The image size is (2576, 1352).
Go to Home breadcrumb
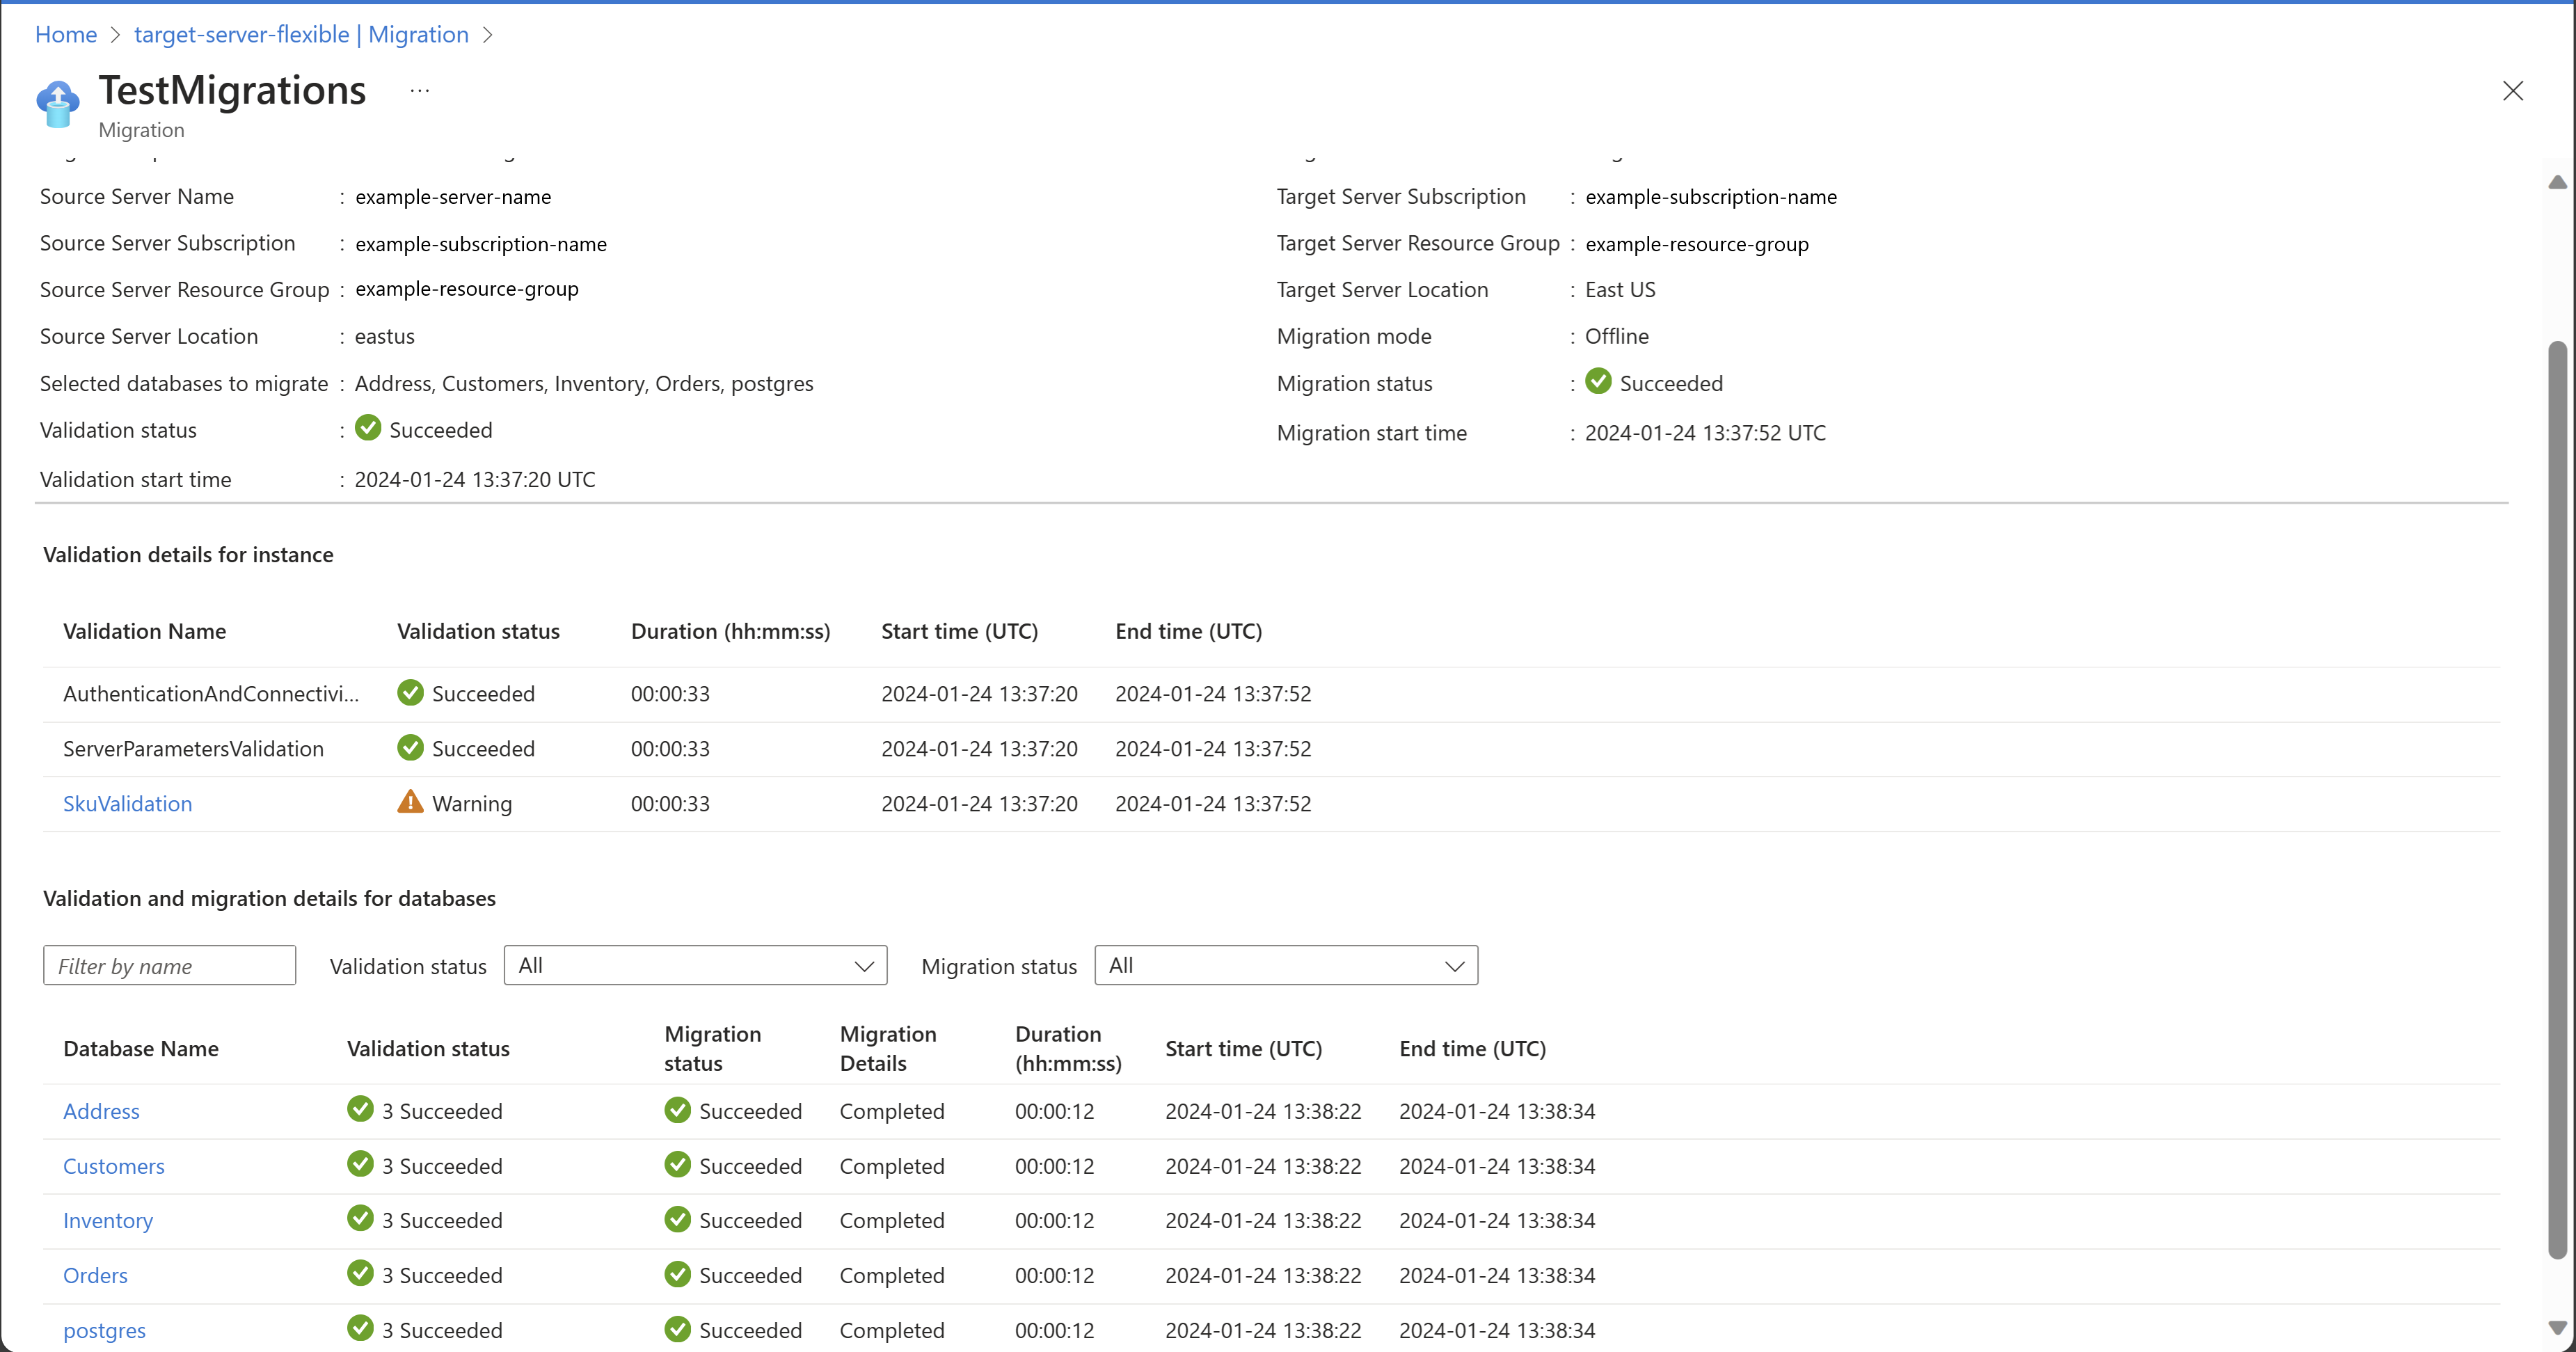click(x=66, y=35)
